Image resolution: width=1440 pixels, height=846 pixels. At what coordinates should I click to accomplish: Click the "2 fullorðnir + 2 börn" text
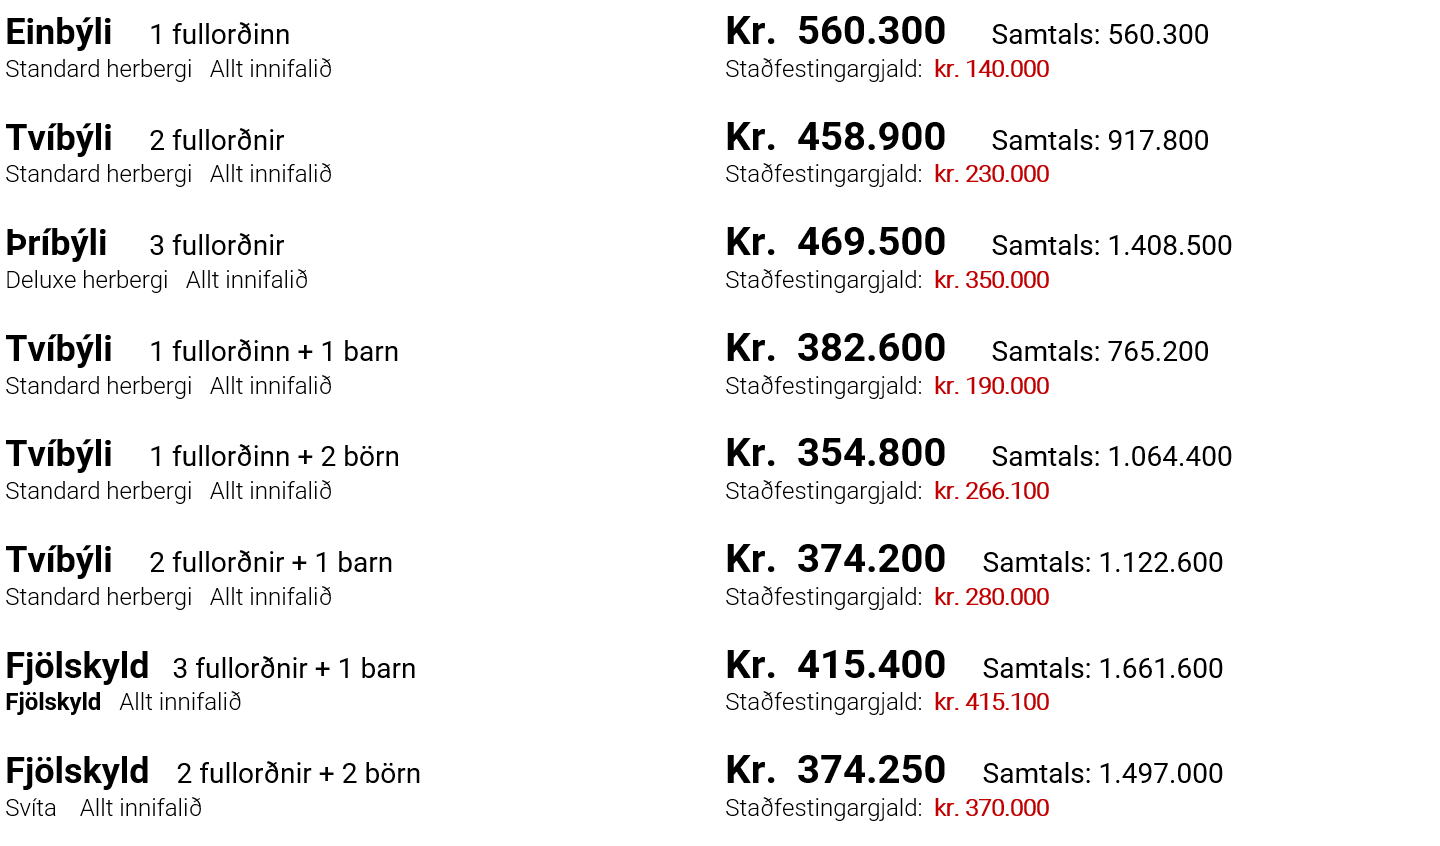pos(298,773)
